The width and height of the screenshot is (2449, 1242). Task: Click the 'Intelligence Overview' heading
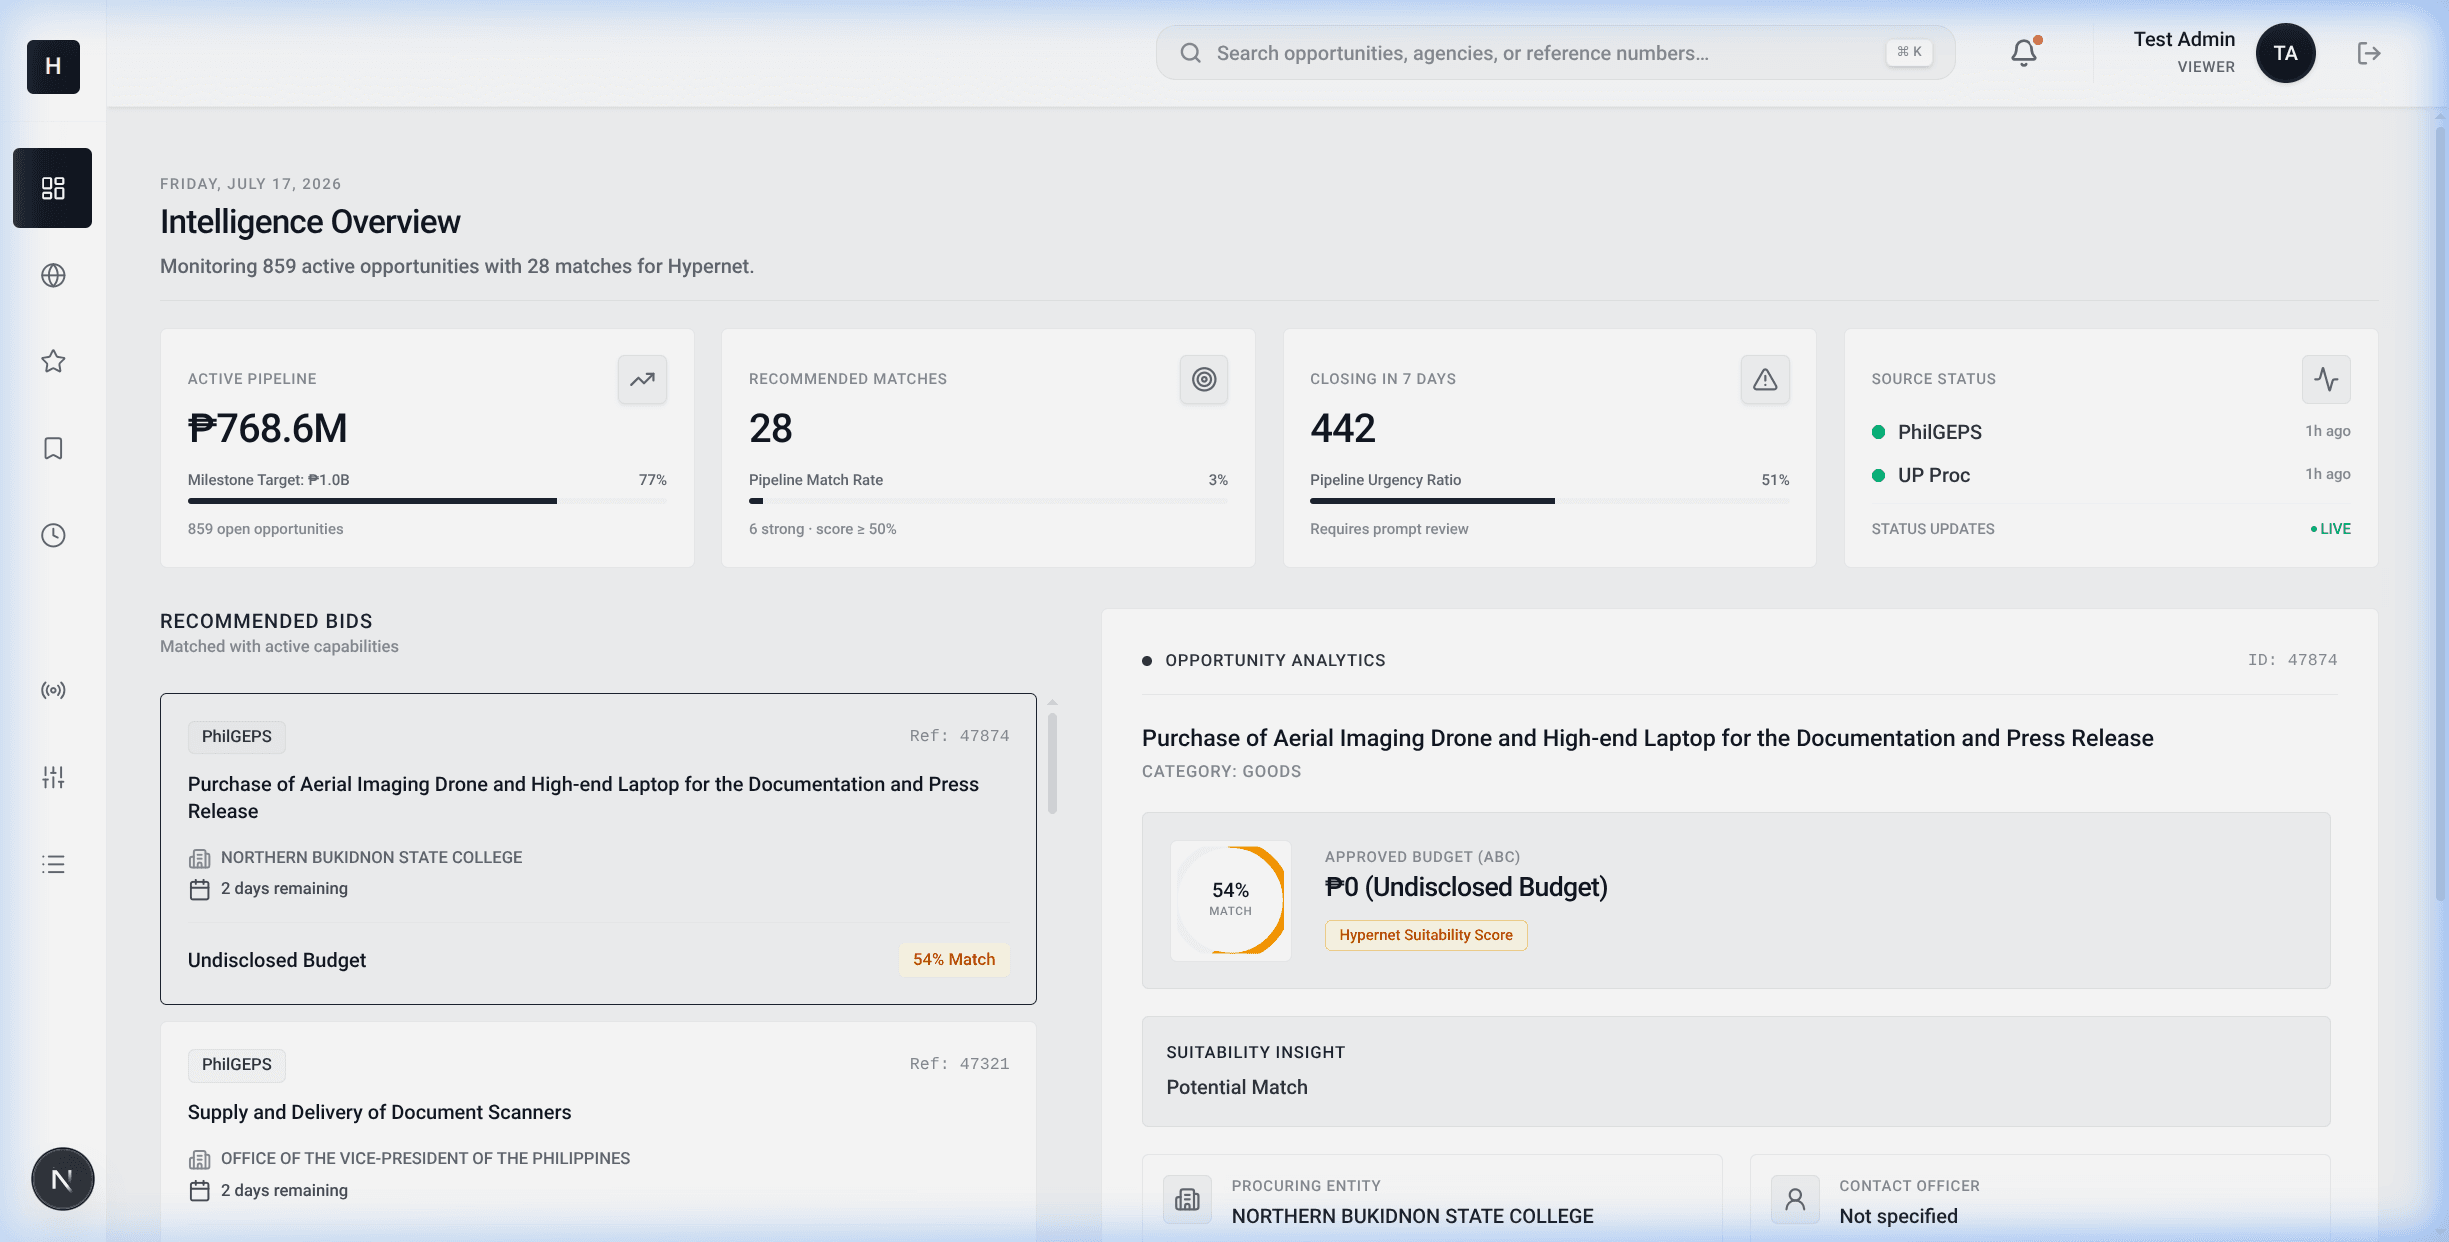(310, 222)
